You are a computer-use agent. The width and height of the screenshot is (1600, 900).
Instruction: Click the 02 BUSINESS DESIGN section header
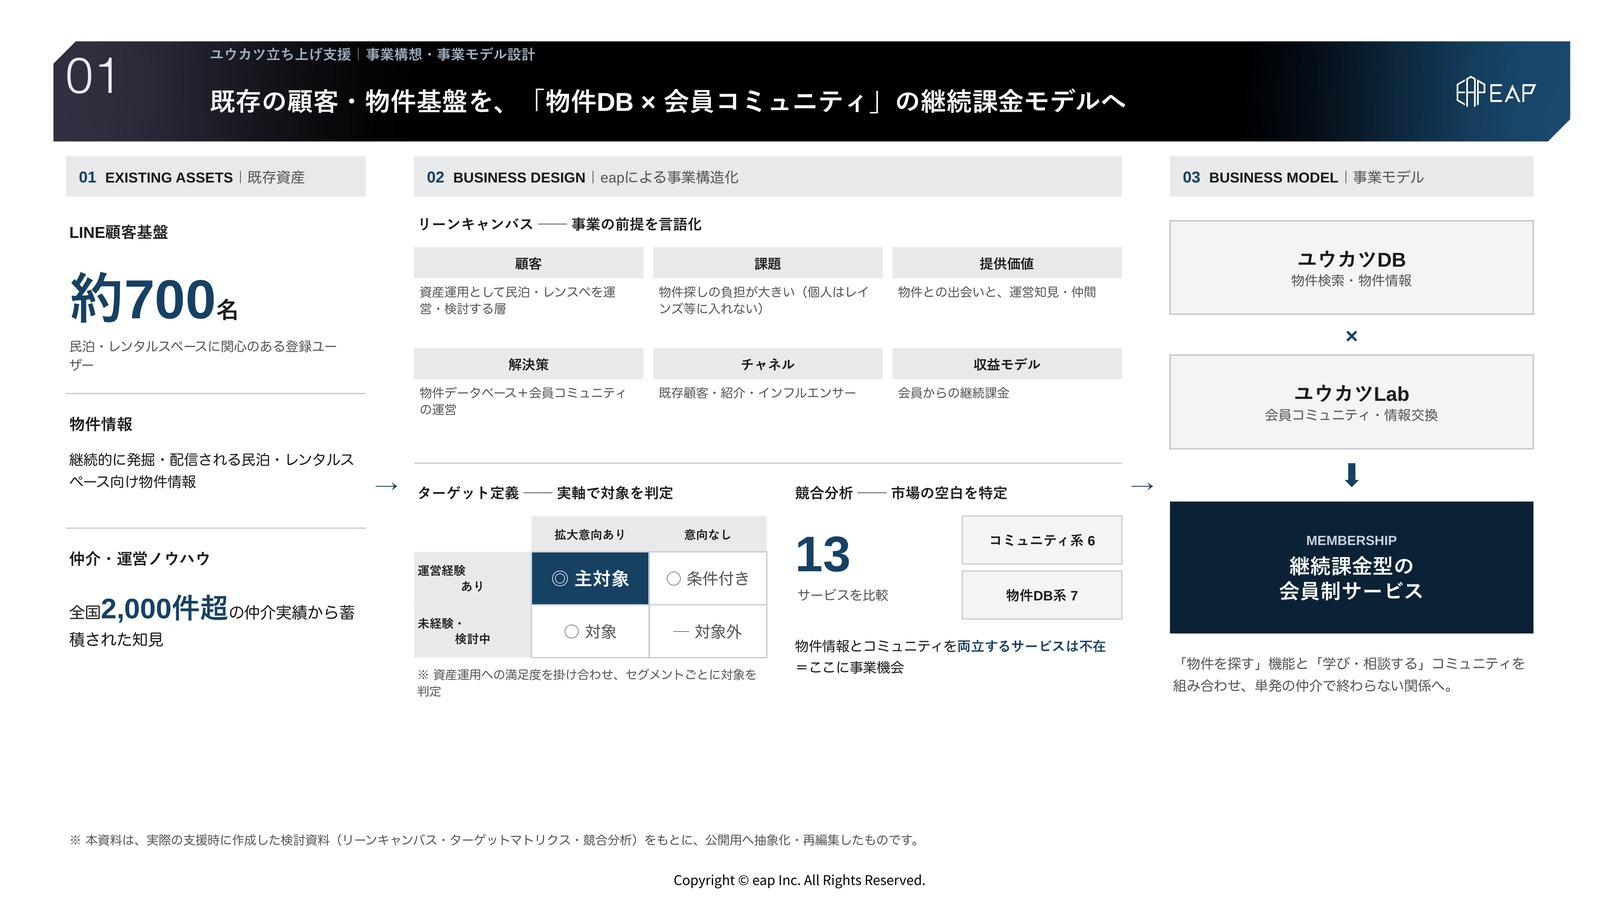tap(768, 177)
